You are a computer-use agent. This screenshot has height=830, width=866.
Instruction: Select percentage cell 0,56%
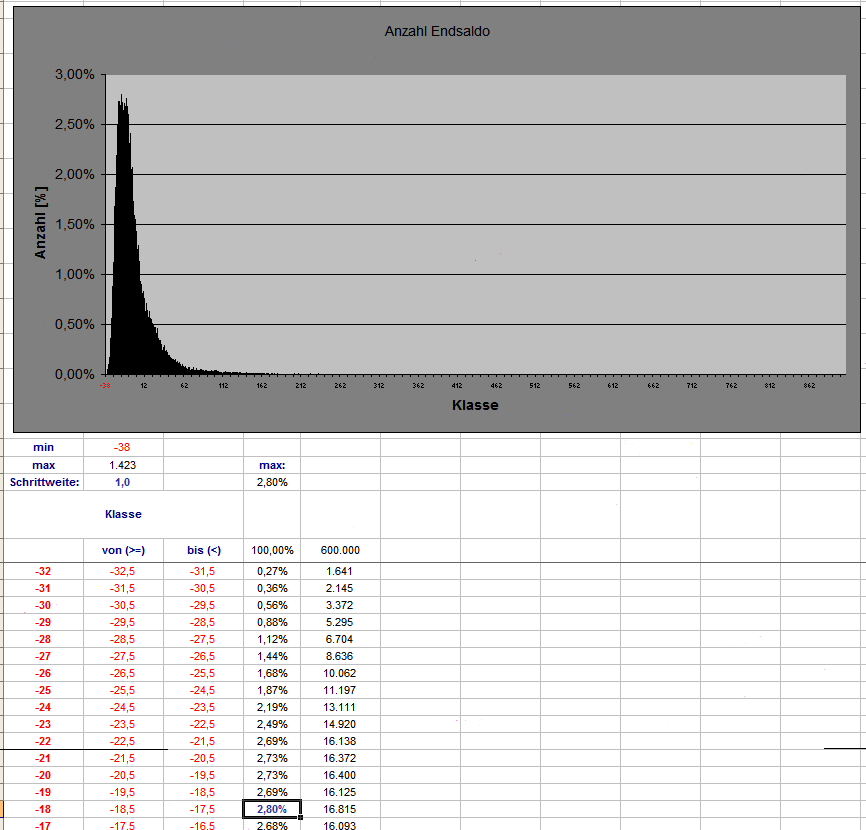point(272,605)
